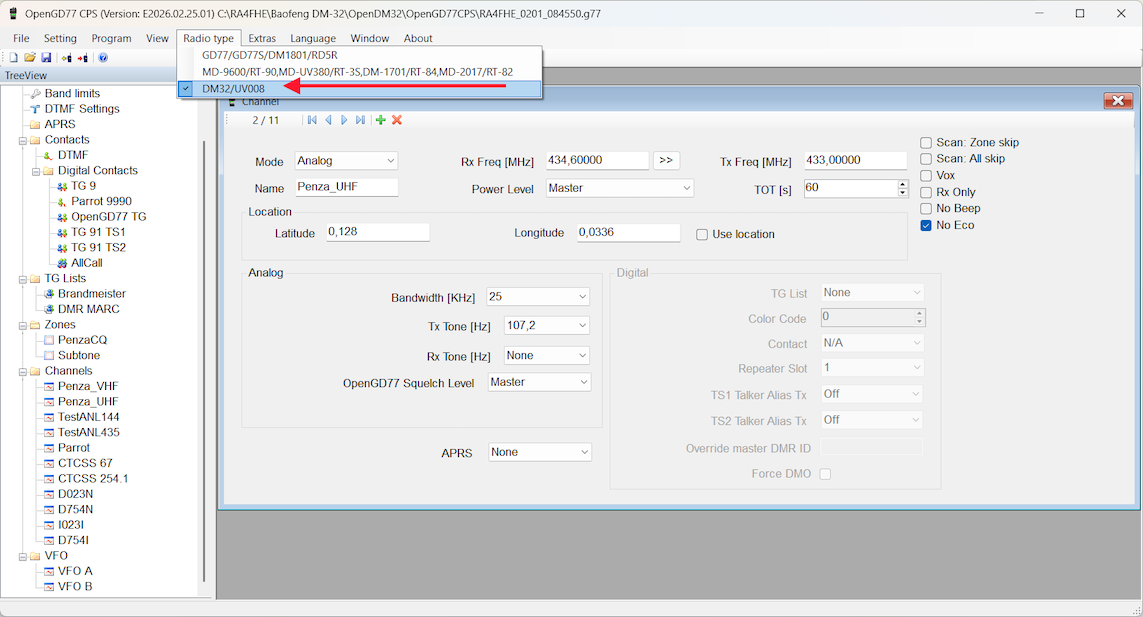
Task: Jump to the first channel record
Action: pos(312,120)
